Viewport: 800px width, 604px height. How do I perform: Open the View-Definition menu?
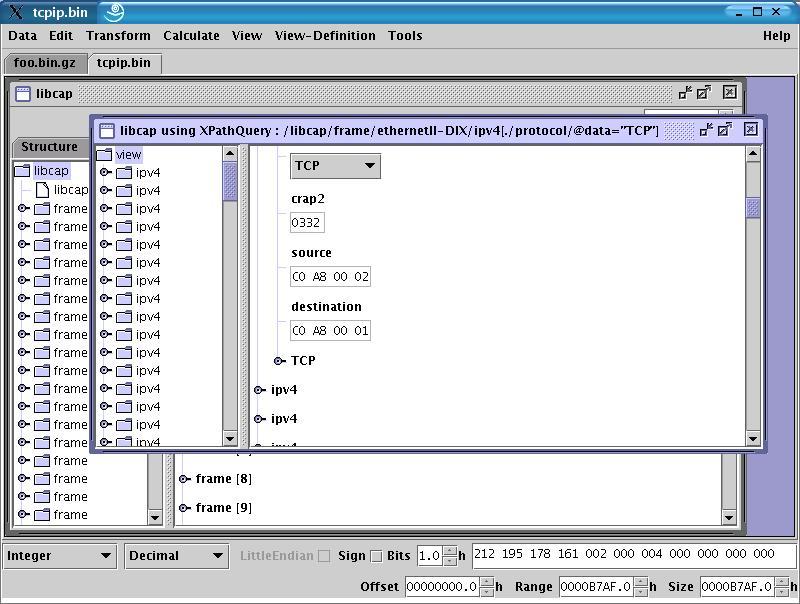[325, 35]
